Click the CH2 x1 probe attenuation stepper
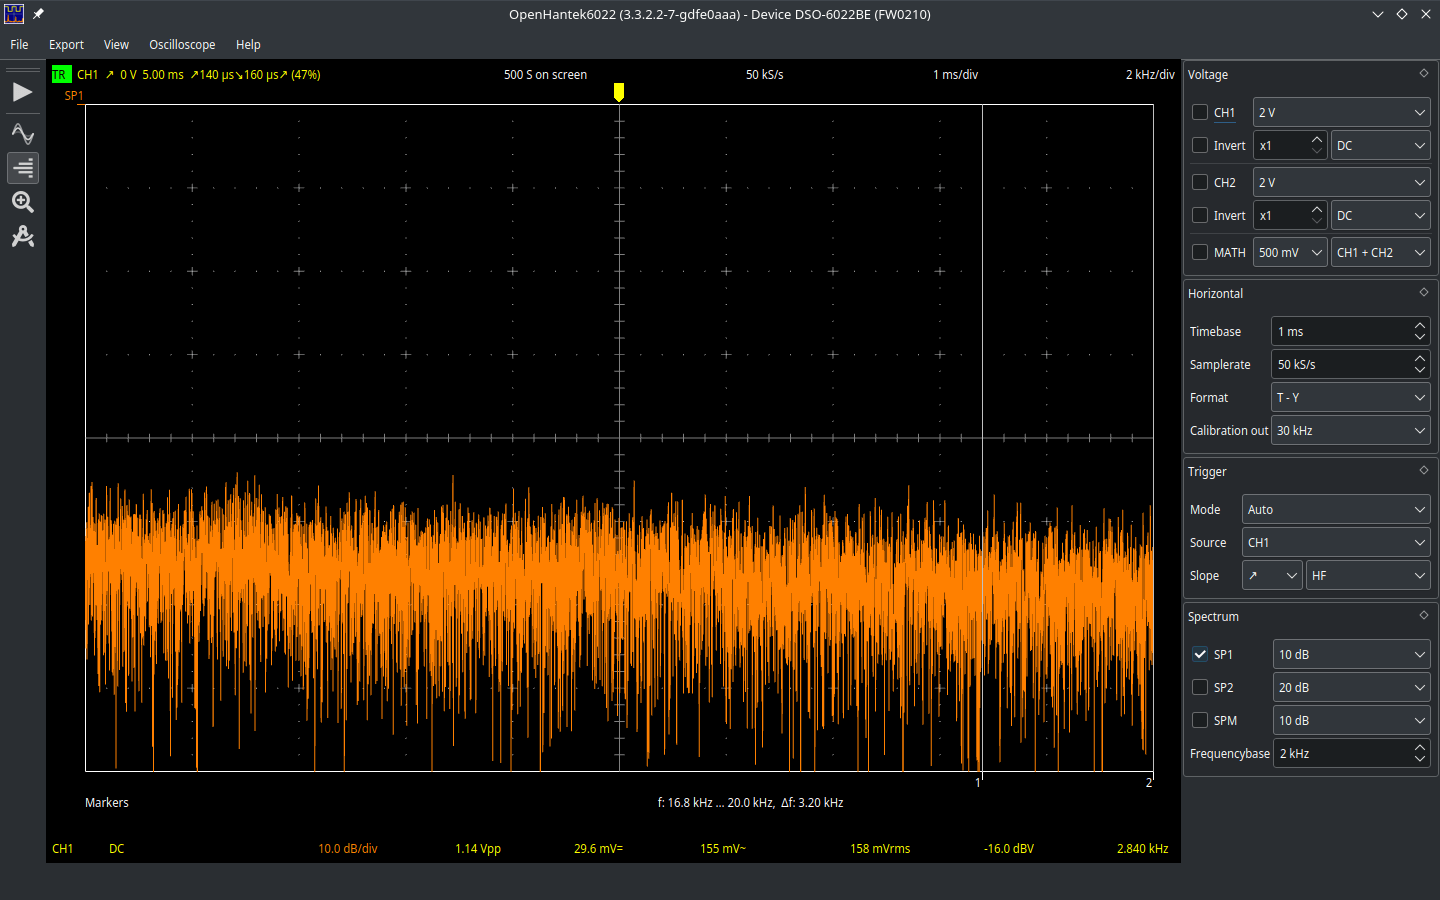This screenshot has width=1440, height=900. [x=1290, y=215]
